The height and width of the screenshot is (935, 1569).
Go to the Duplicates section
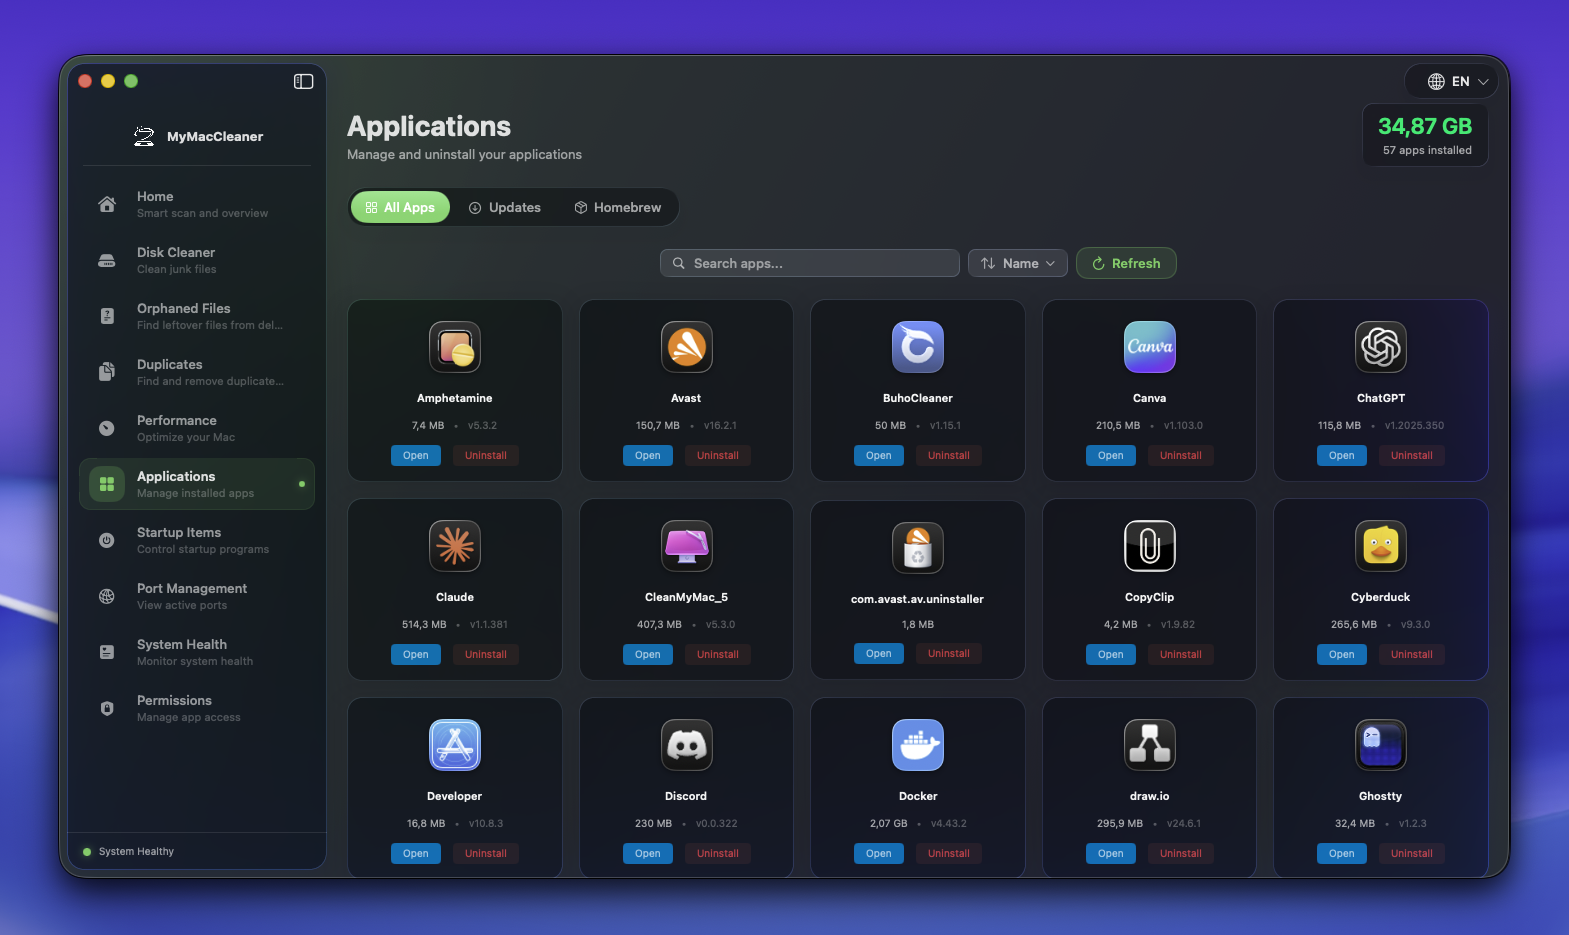[x=197, y=372]
